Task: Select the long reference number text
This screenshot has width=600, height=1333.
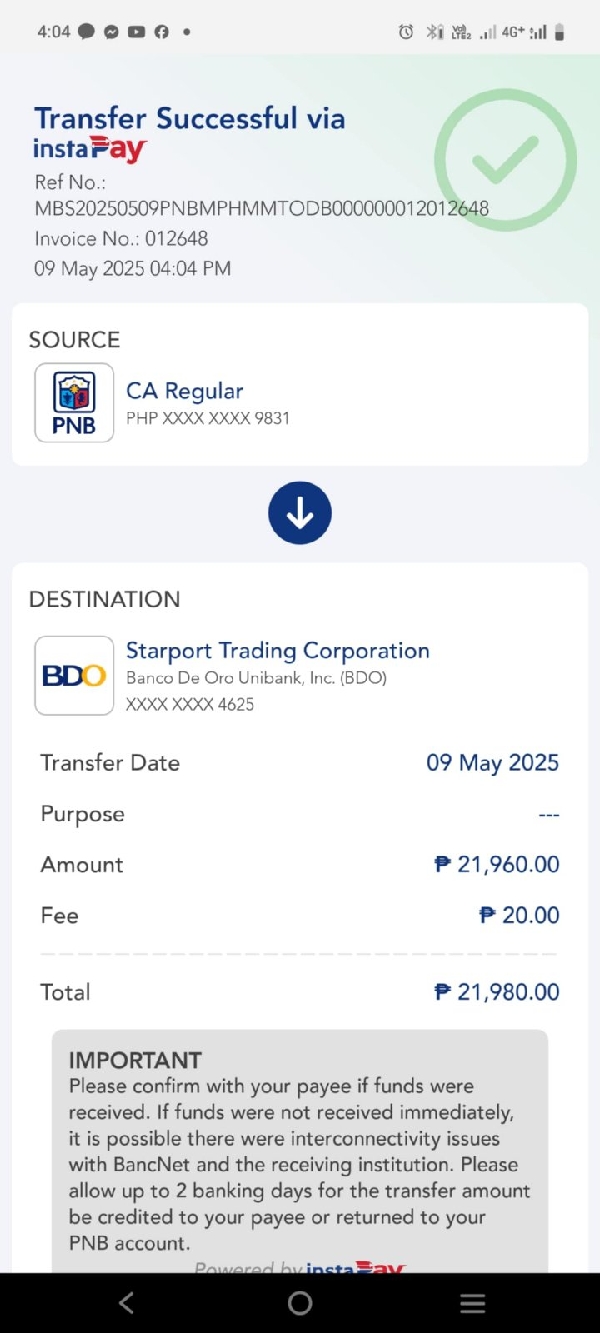Action: (262, 209)
